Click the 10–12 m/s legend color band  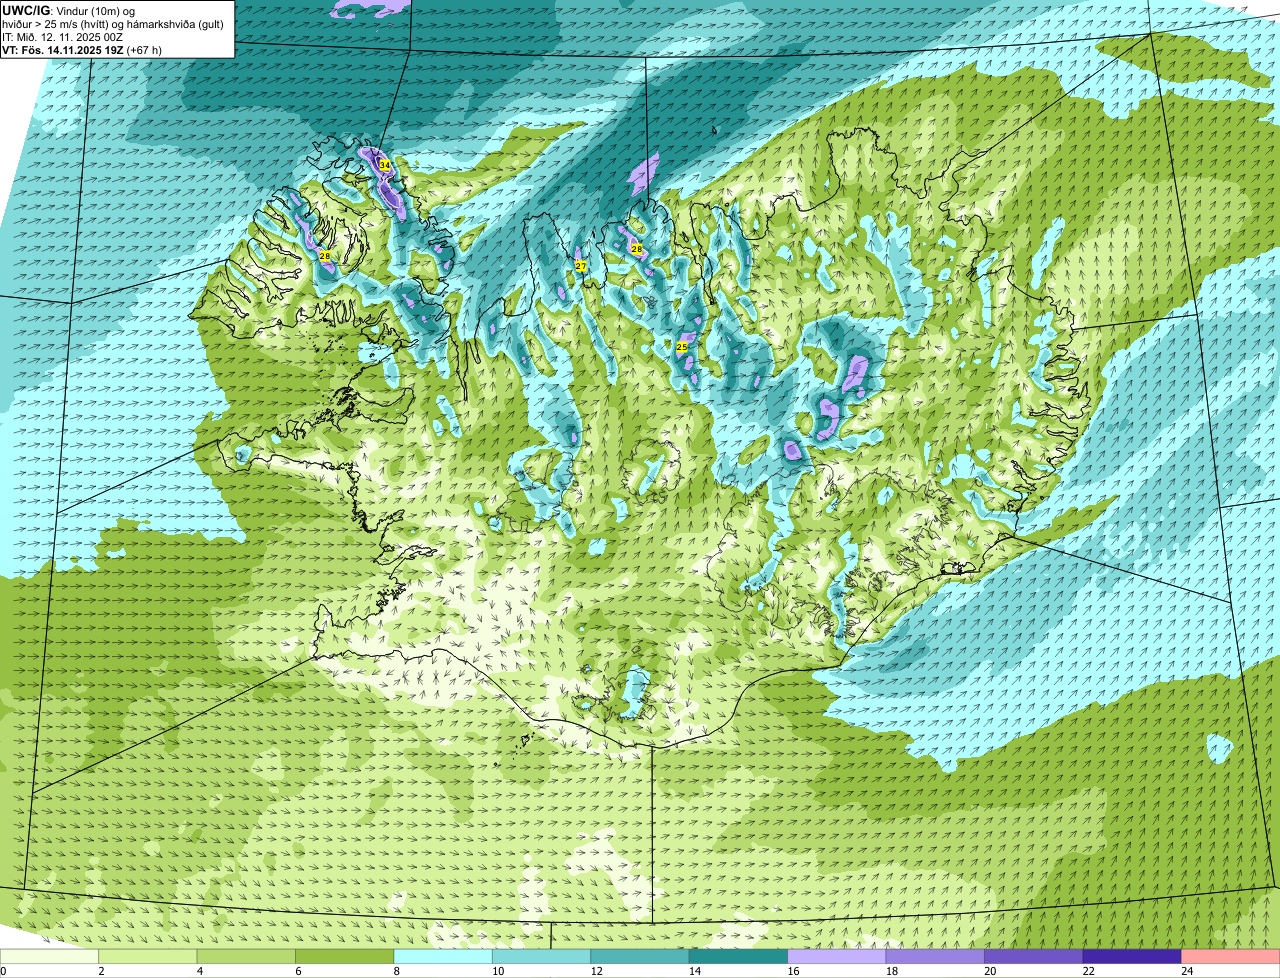[x=542, y=957]
